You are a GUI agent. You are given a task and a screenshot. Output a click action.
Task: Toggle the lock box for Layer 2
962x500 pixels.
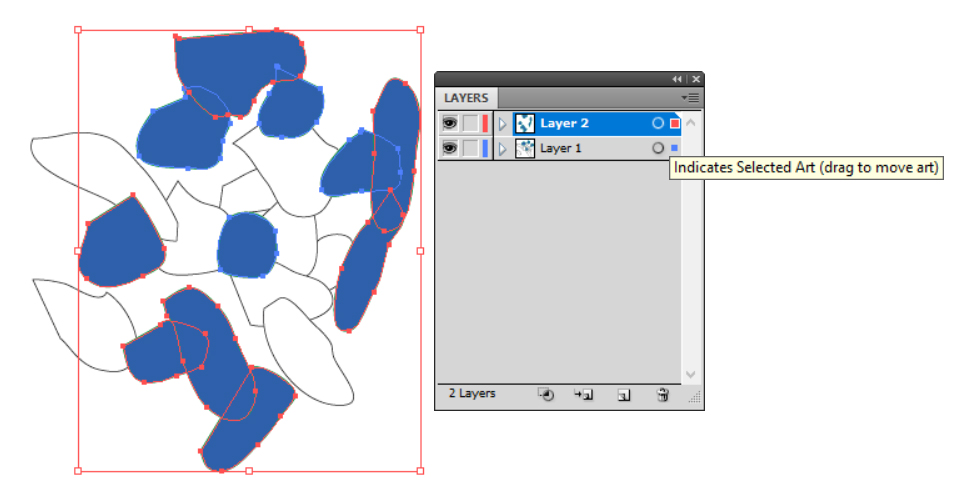[469, 123]
